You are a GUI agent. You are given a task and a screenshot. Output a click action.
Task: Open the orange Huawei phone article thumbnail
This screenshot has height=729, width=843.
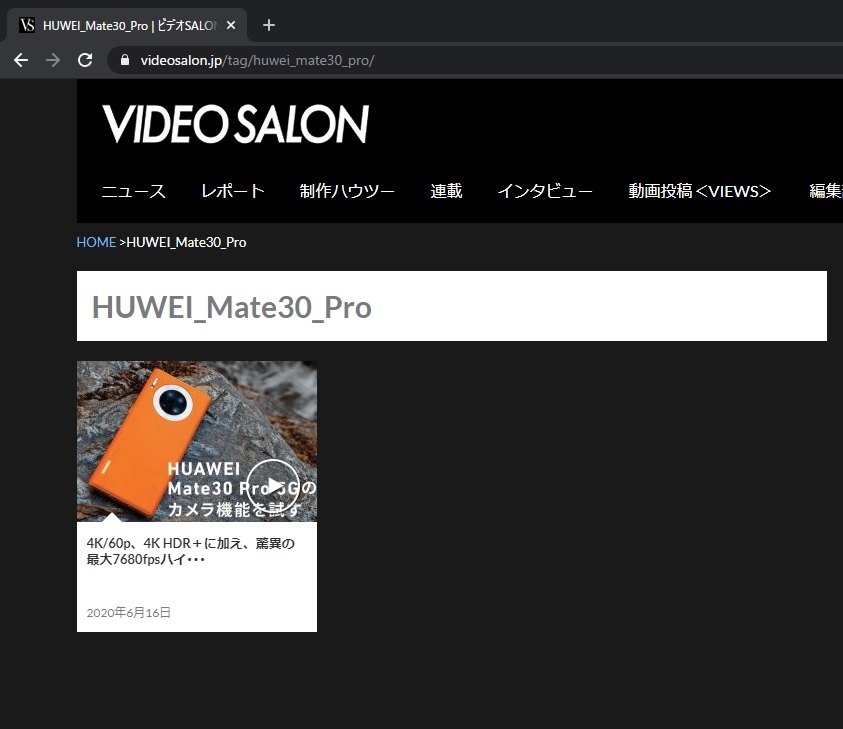197,441
